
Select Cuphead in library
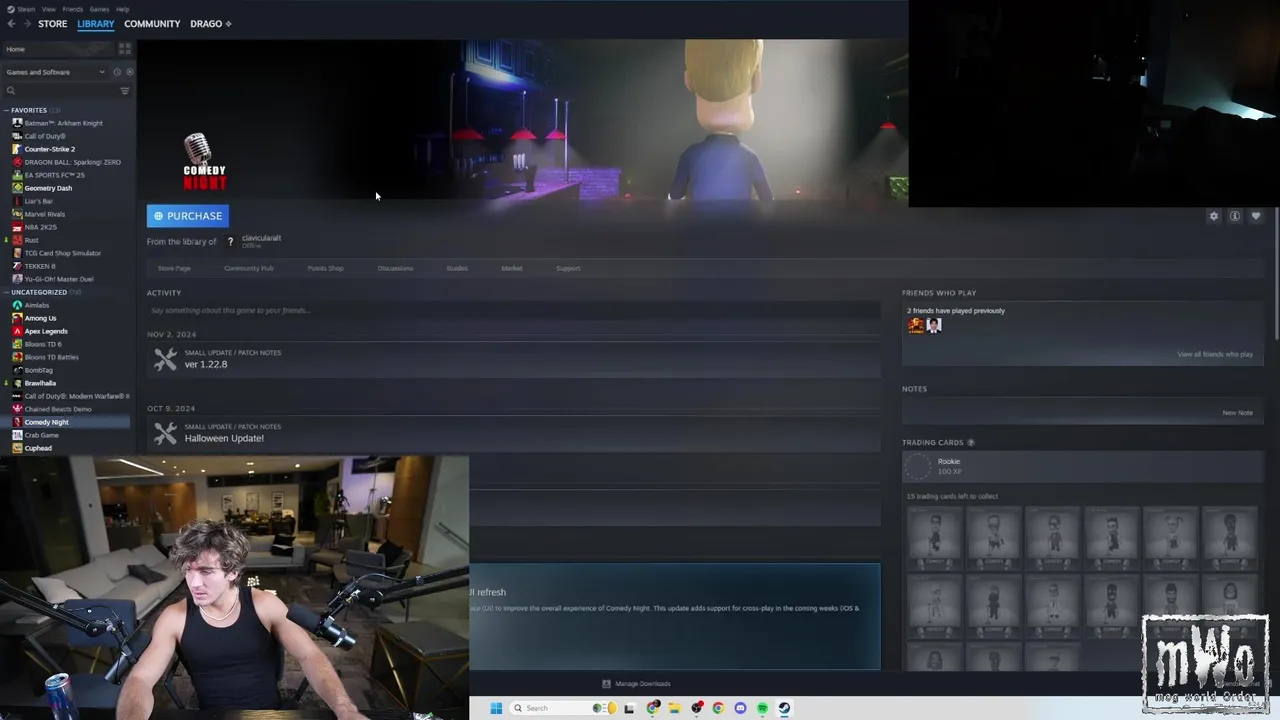pos(38,448)
